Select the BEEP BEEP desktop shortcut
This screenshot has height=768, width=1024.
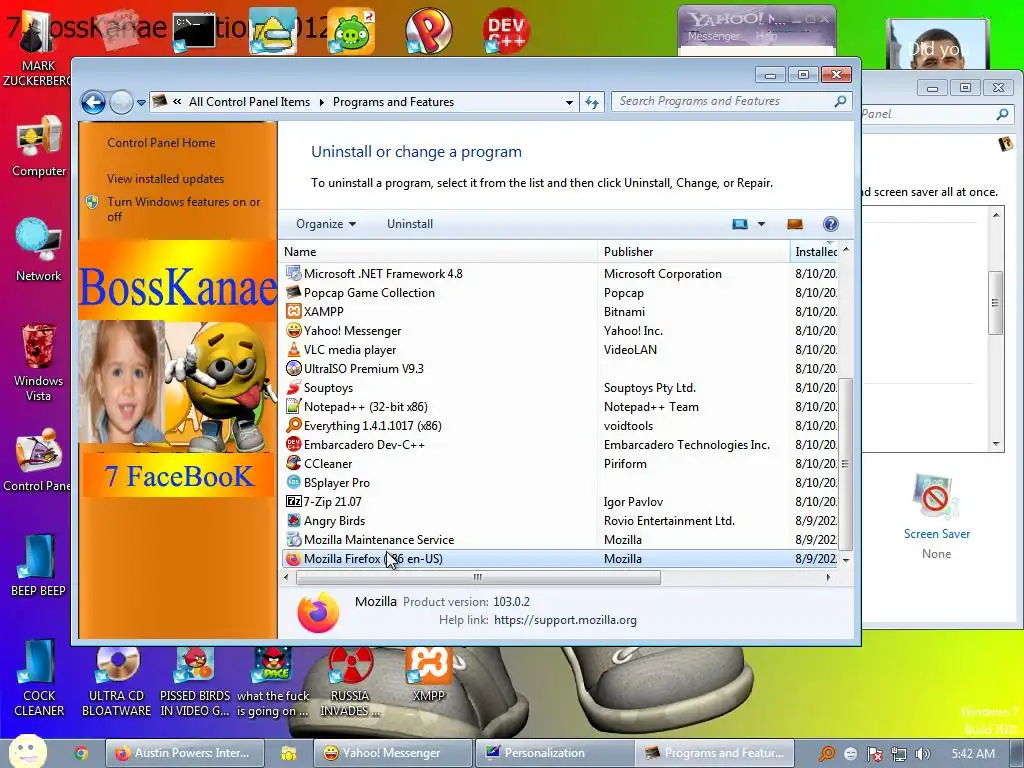pyautogui.click(x=39, y=565)
